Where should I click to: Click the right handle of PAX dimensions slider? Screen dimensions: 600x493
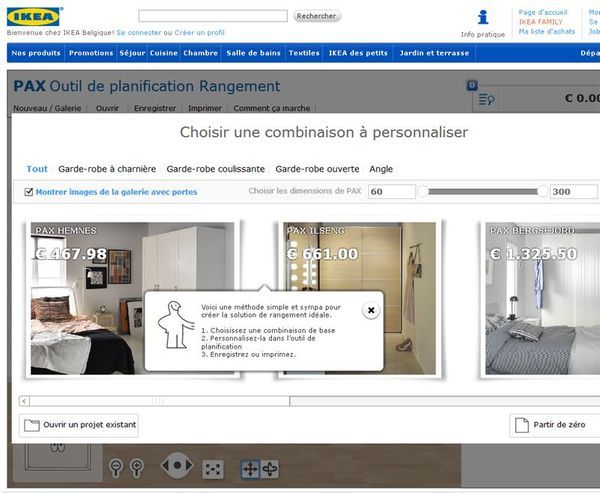[542, 191]
